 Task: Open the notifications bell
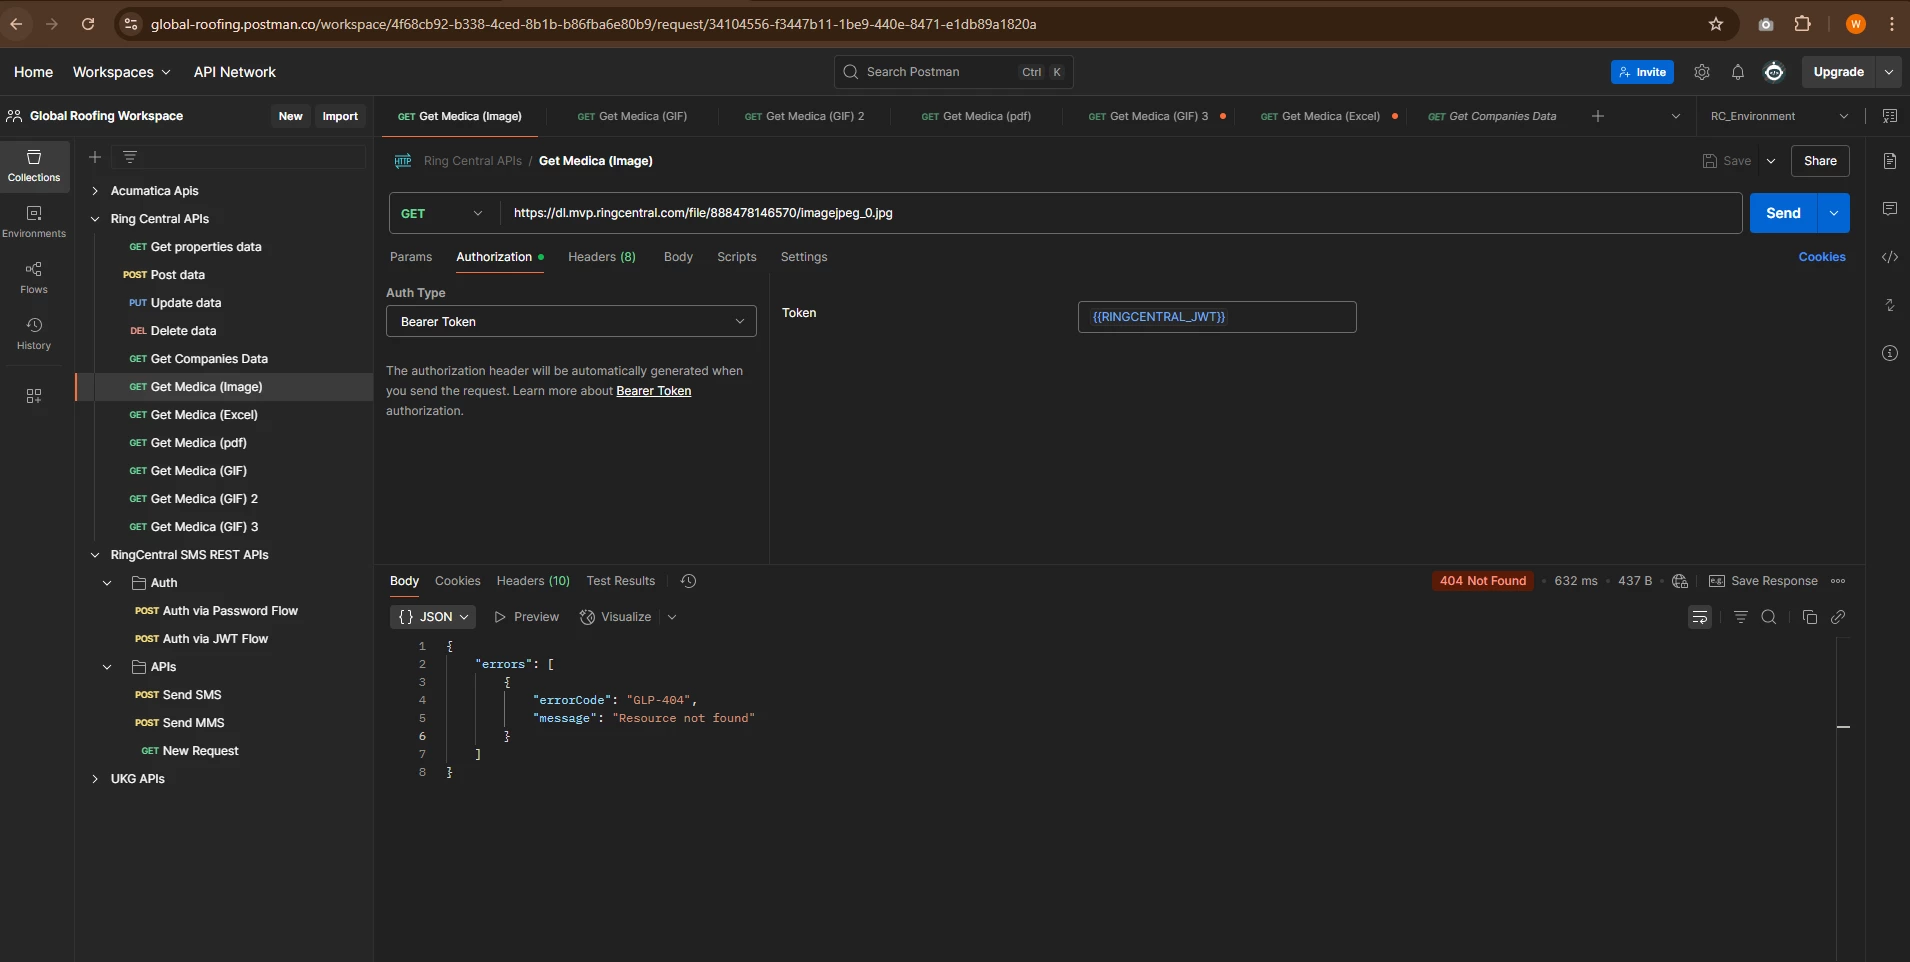point(1738,72)
